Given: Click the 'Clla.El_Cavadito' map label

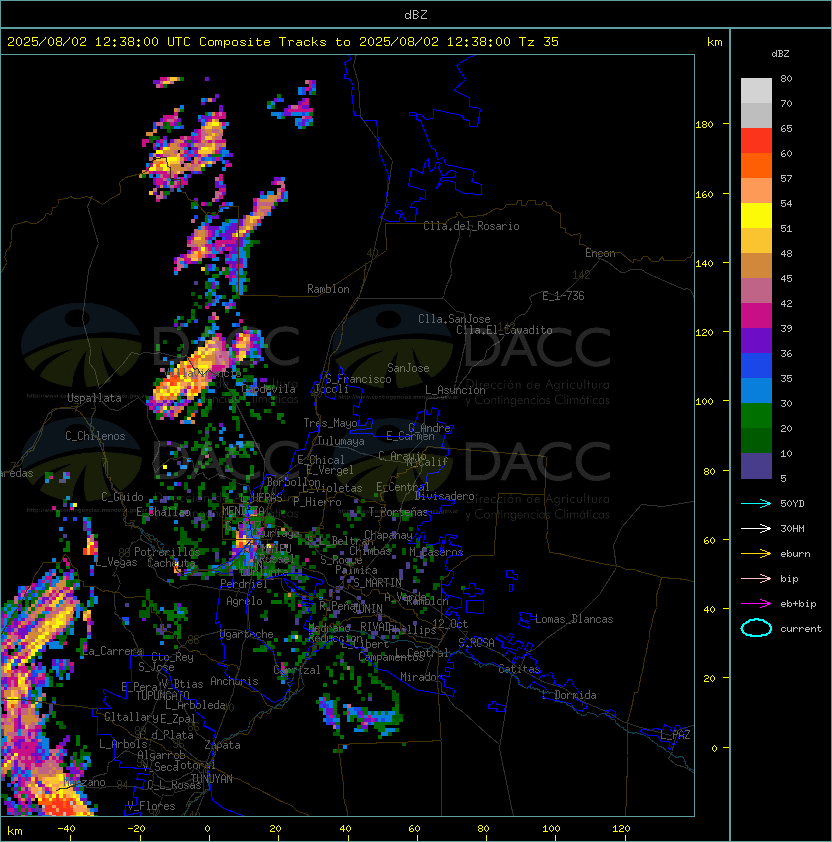Looking at the screenshot, I should click(x=504, y=330).
